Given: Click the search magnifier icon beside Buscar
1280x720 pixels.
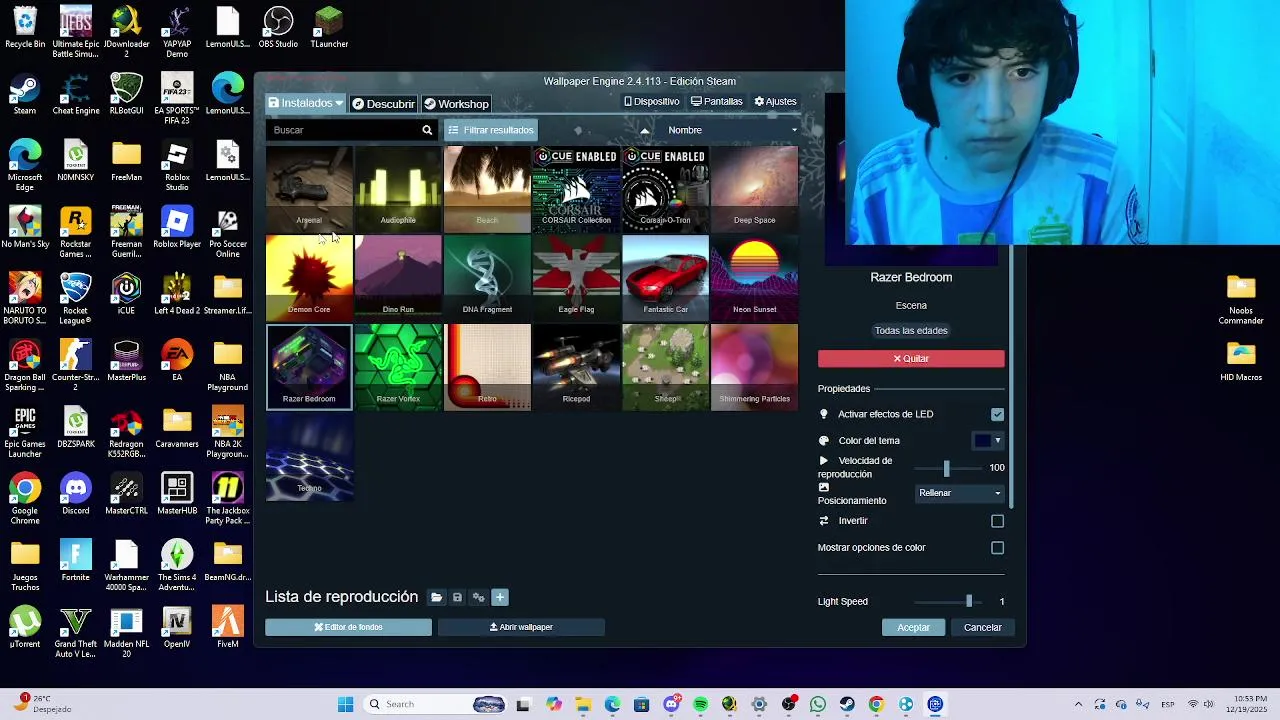Looking at the screenshot, I should (427, 130).
